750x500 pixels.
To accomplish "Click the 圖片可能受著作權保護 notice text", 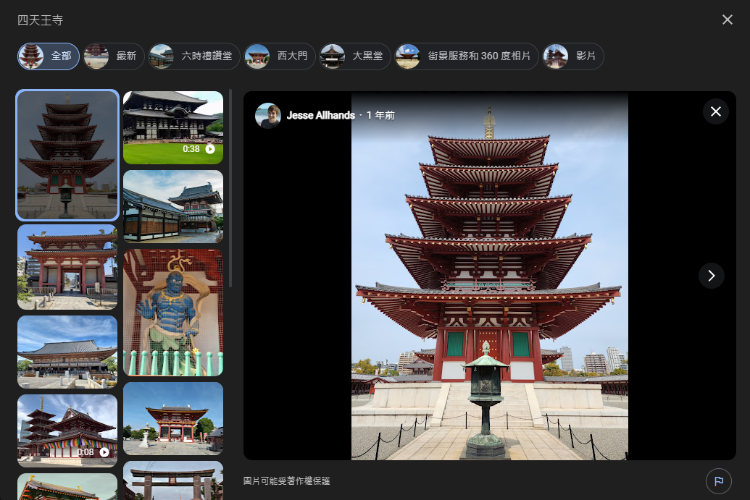I will click(287, 481).
